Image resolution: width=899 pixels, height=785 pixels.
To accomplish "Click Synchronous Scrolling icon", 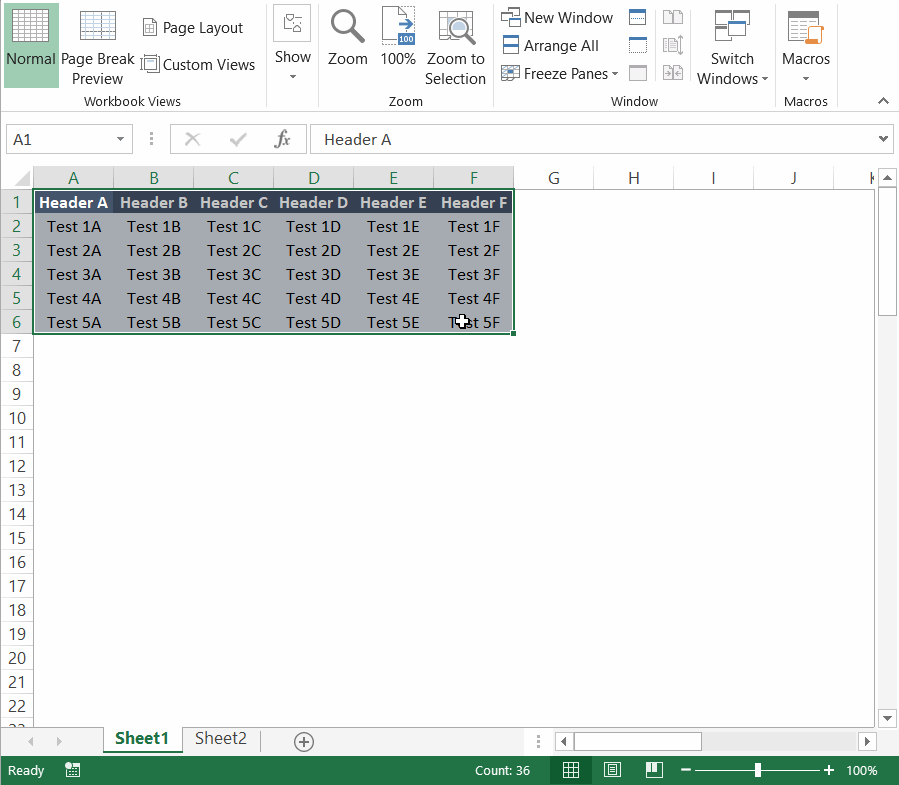I will 673,45.
